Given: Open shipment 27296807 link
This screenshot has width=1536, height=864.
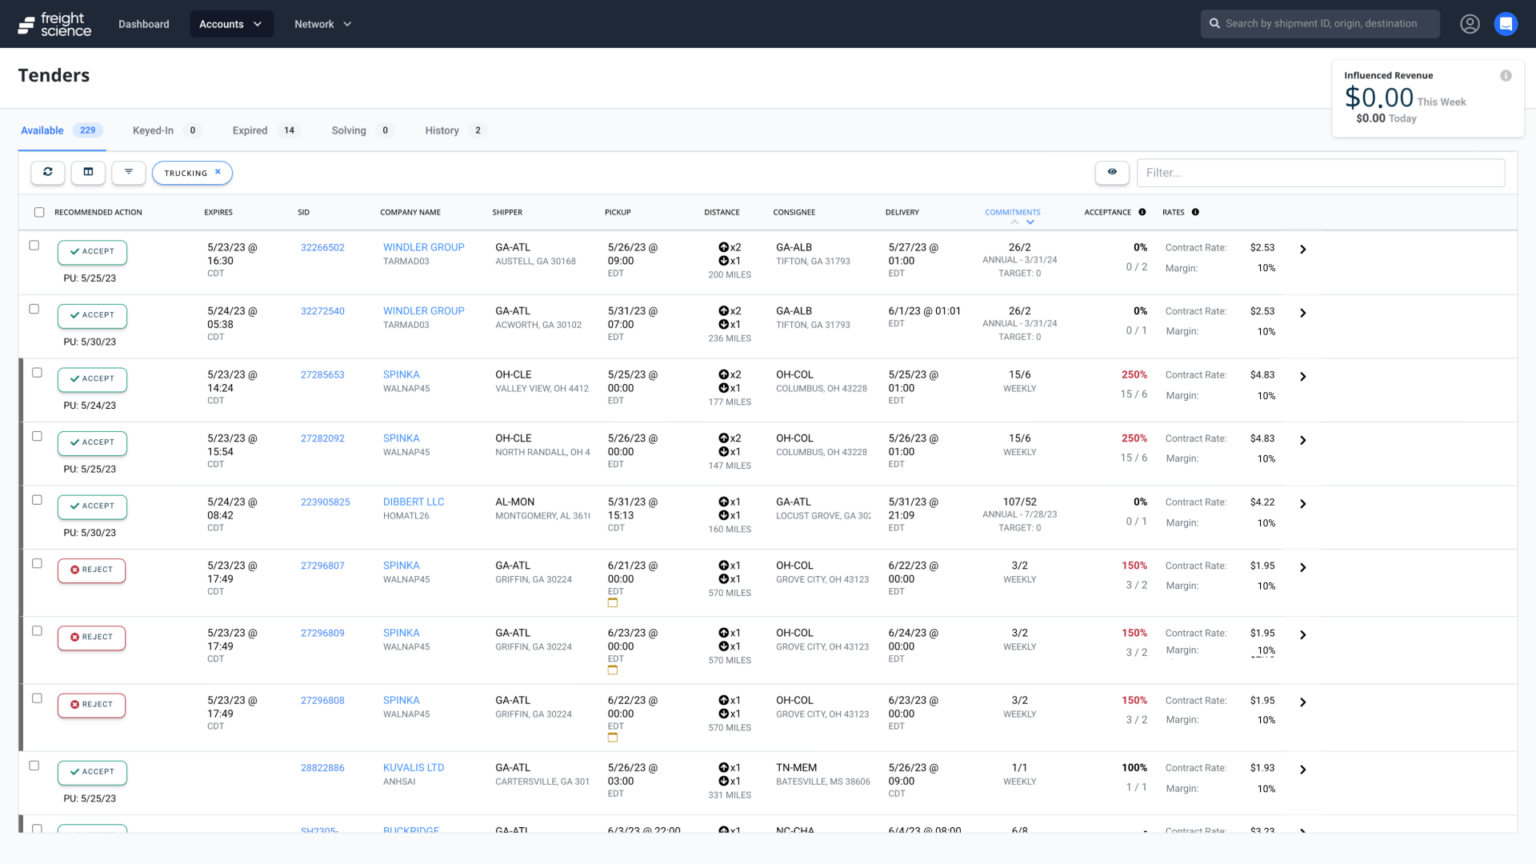Looking at the screenshot, I should (322, 565).
